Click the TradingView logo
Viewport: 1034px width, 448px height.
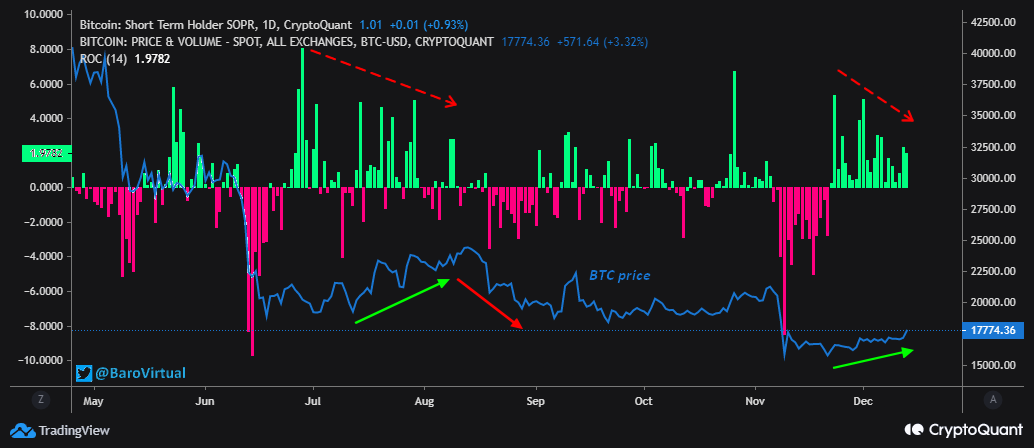pyautogui.click(x=22, y=431)
